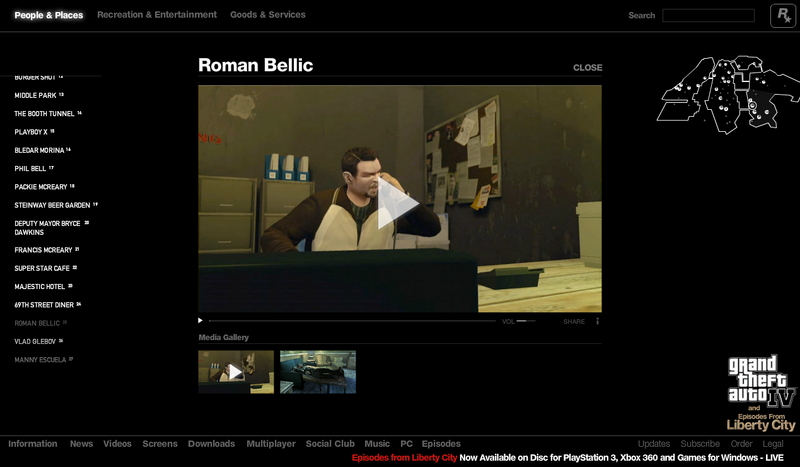Image resolution: width=800 pixels, height=467 pixels.
Task: Open the video options dots icon next to SHARE
Action: tap(597, 321)
